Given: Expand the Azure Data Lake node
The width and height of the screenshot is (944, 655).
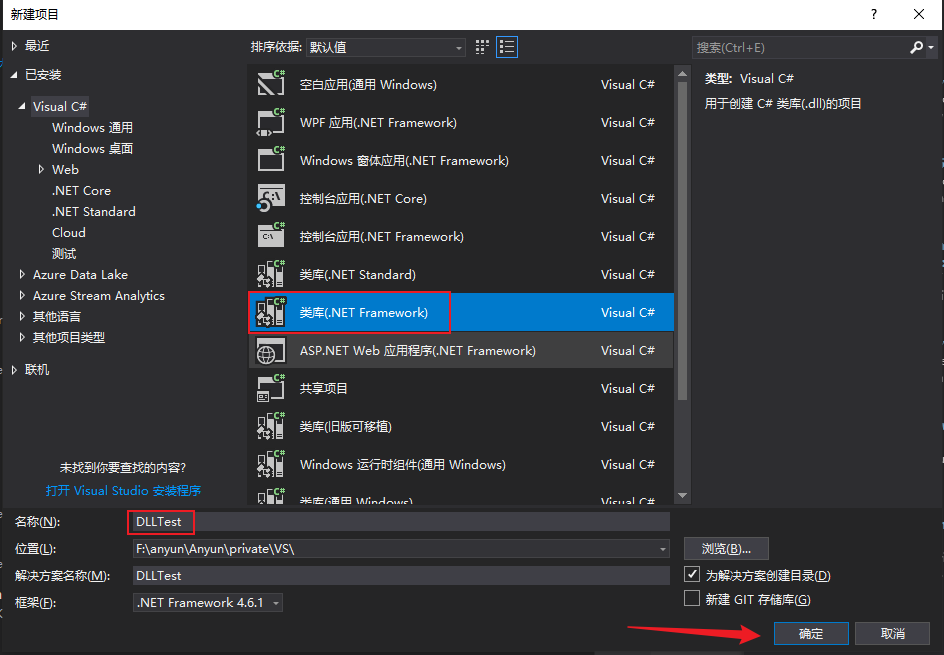Looking at the screenshot, I should [22, 275].
